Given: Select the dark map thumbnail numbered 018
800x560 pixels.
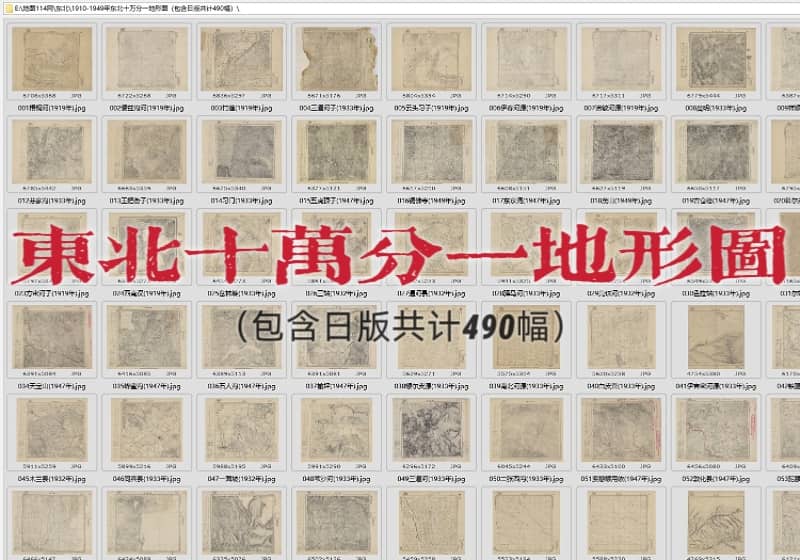Looking at the screenshot, I should coord(621,152).
